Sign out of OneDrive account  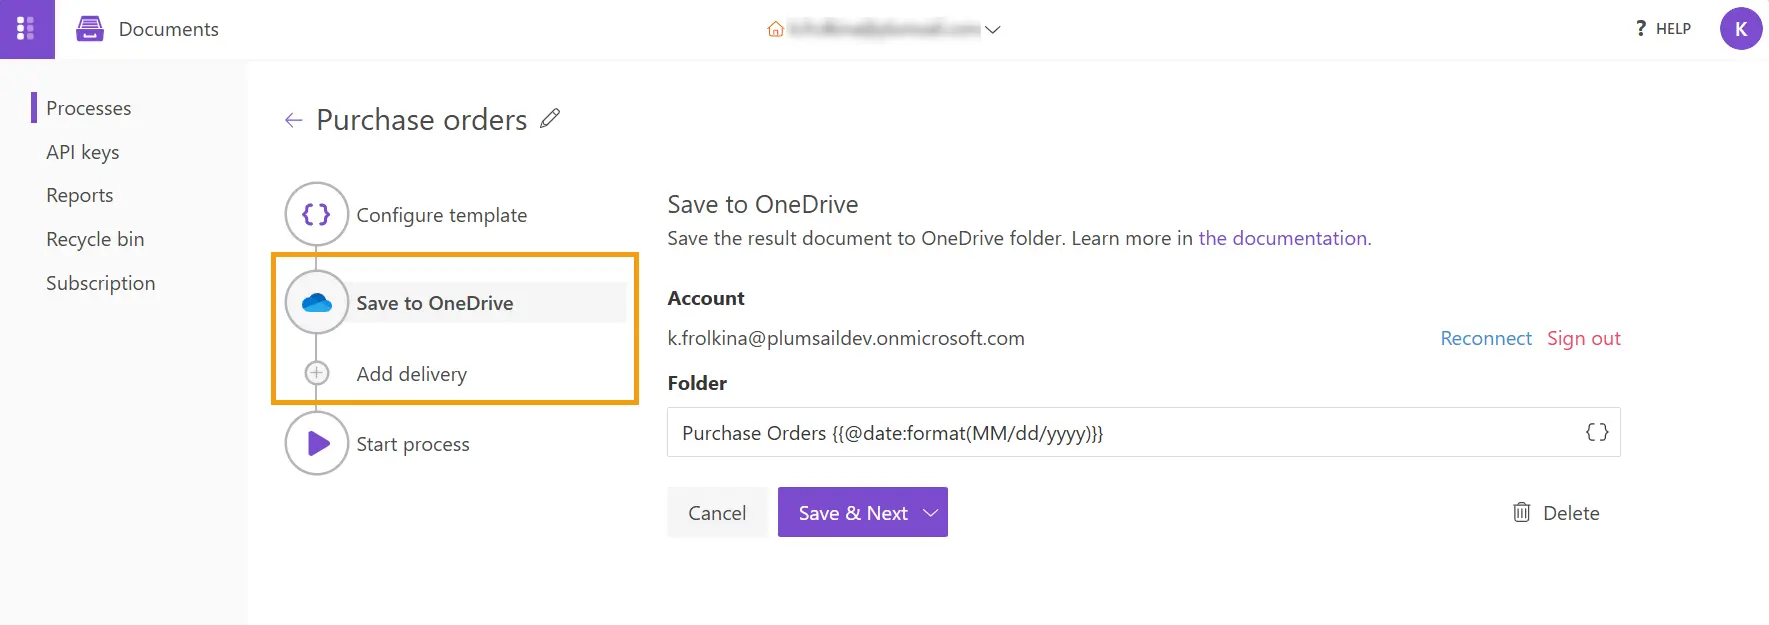click(x=1583, y=338)
